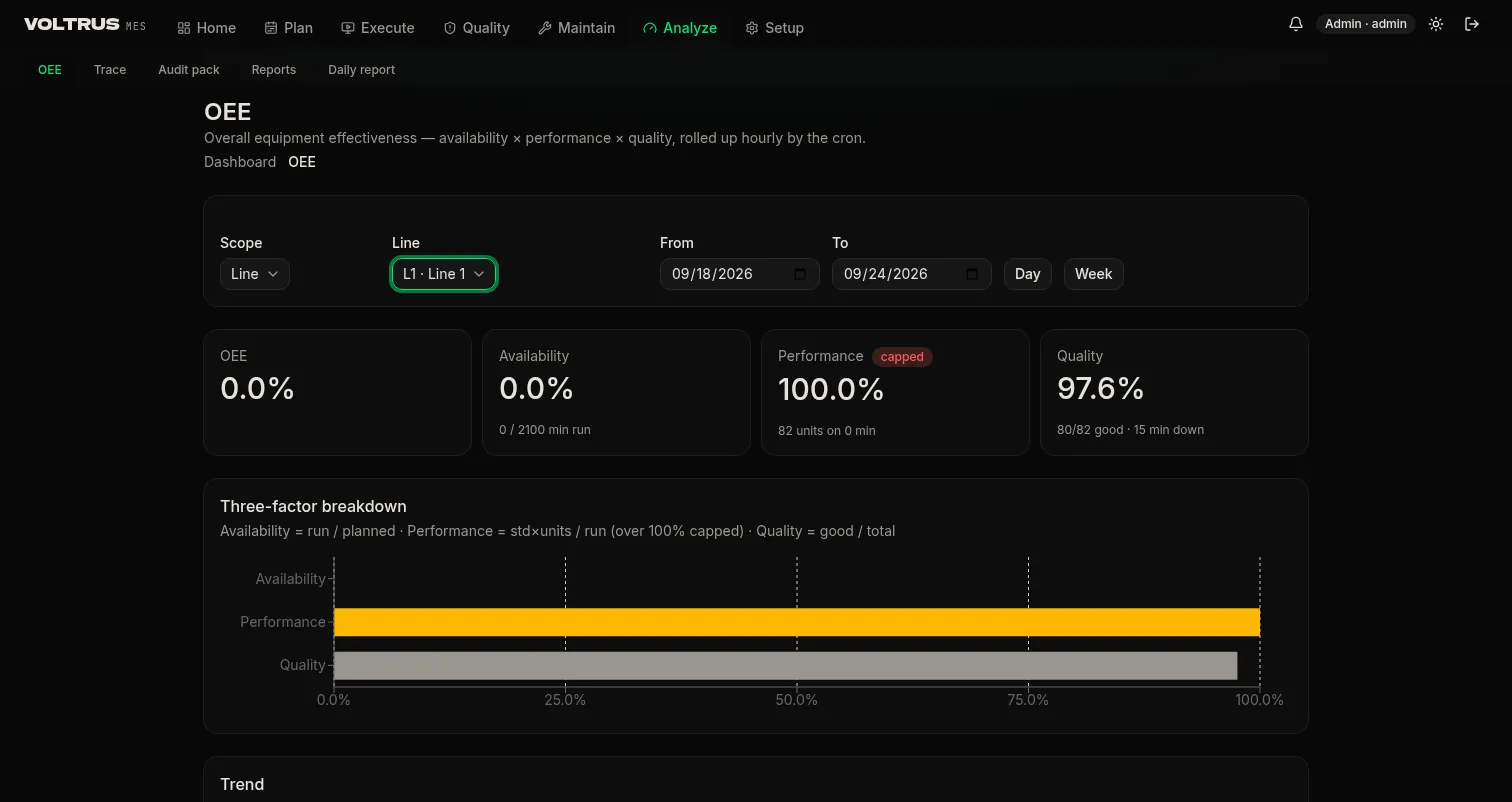Viewport: 1512px width, 802px height.
Task: Click "0 / 2100 min run" text
Action: pos(545,430)
